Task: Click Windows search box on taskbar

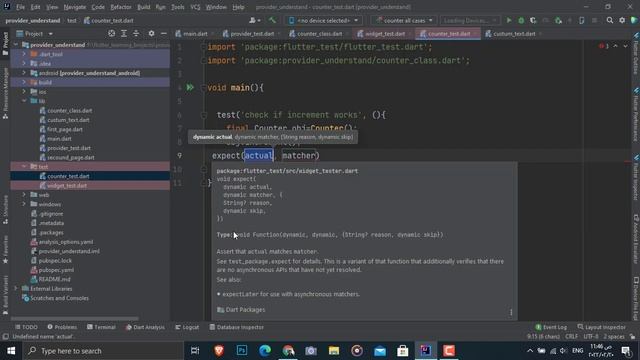Action: (104, 351)
